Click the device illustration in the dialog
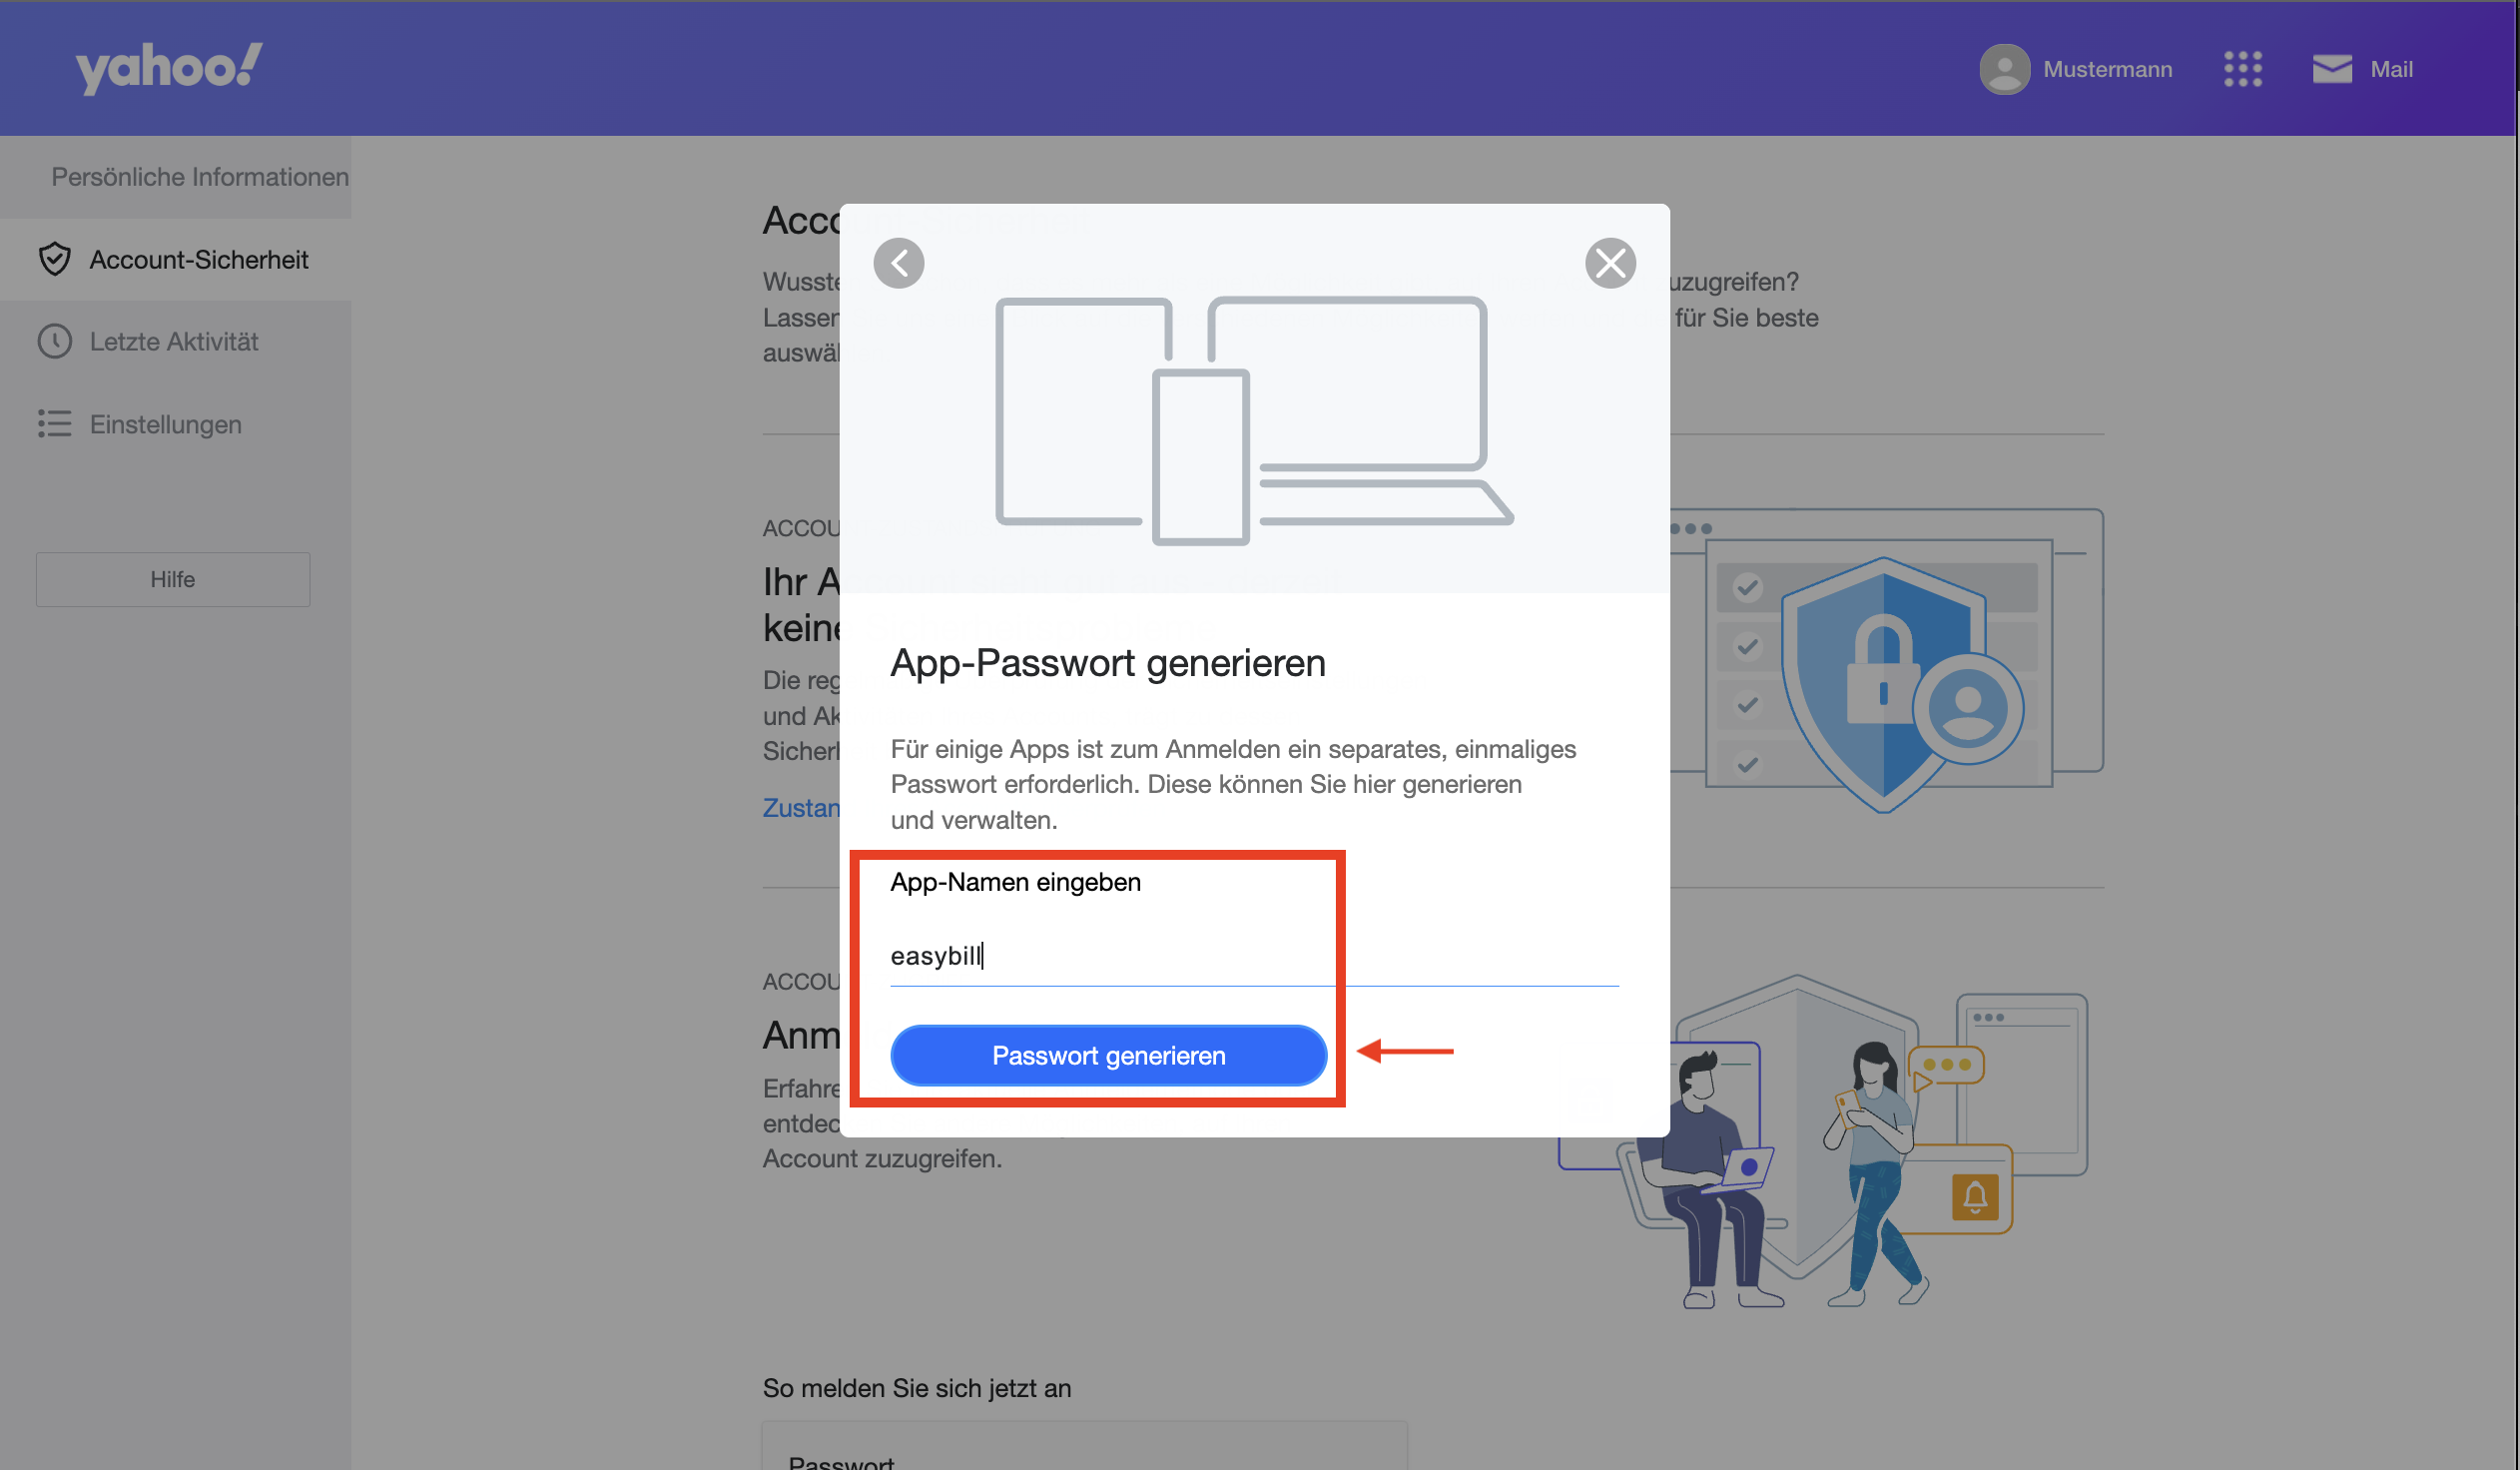The image size is (2520, 1470). [1254, 421]
